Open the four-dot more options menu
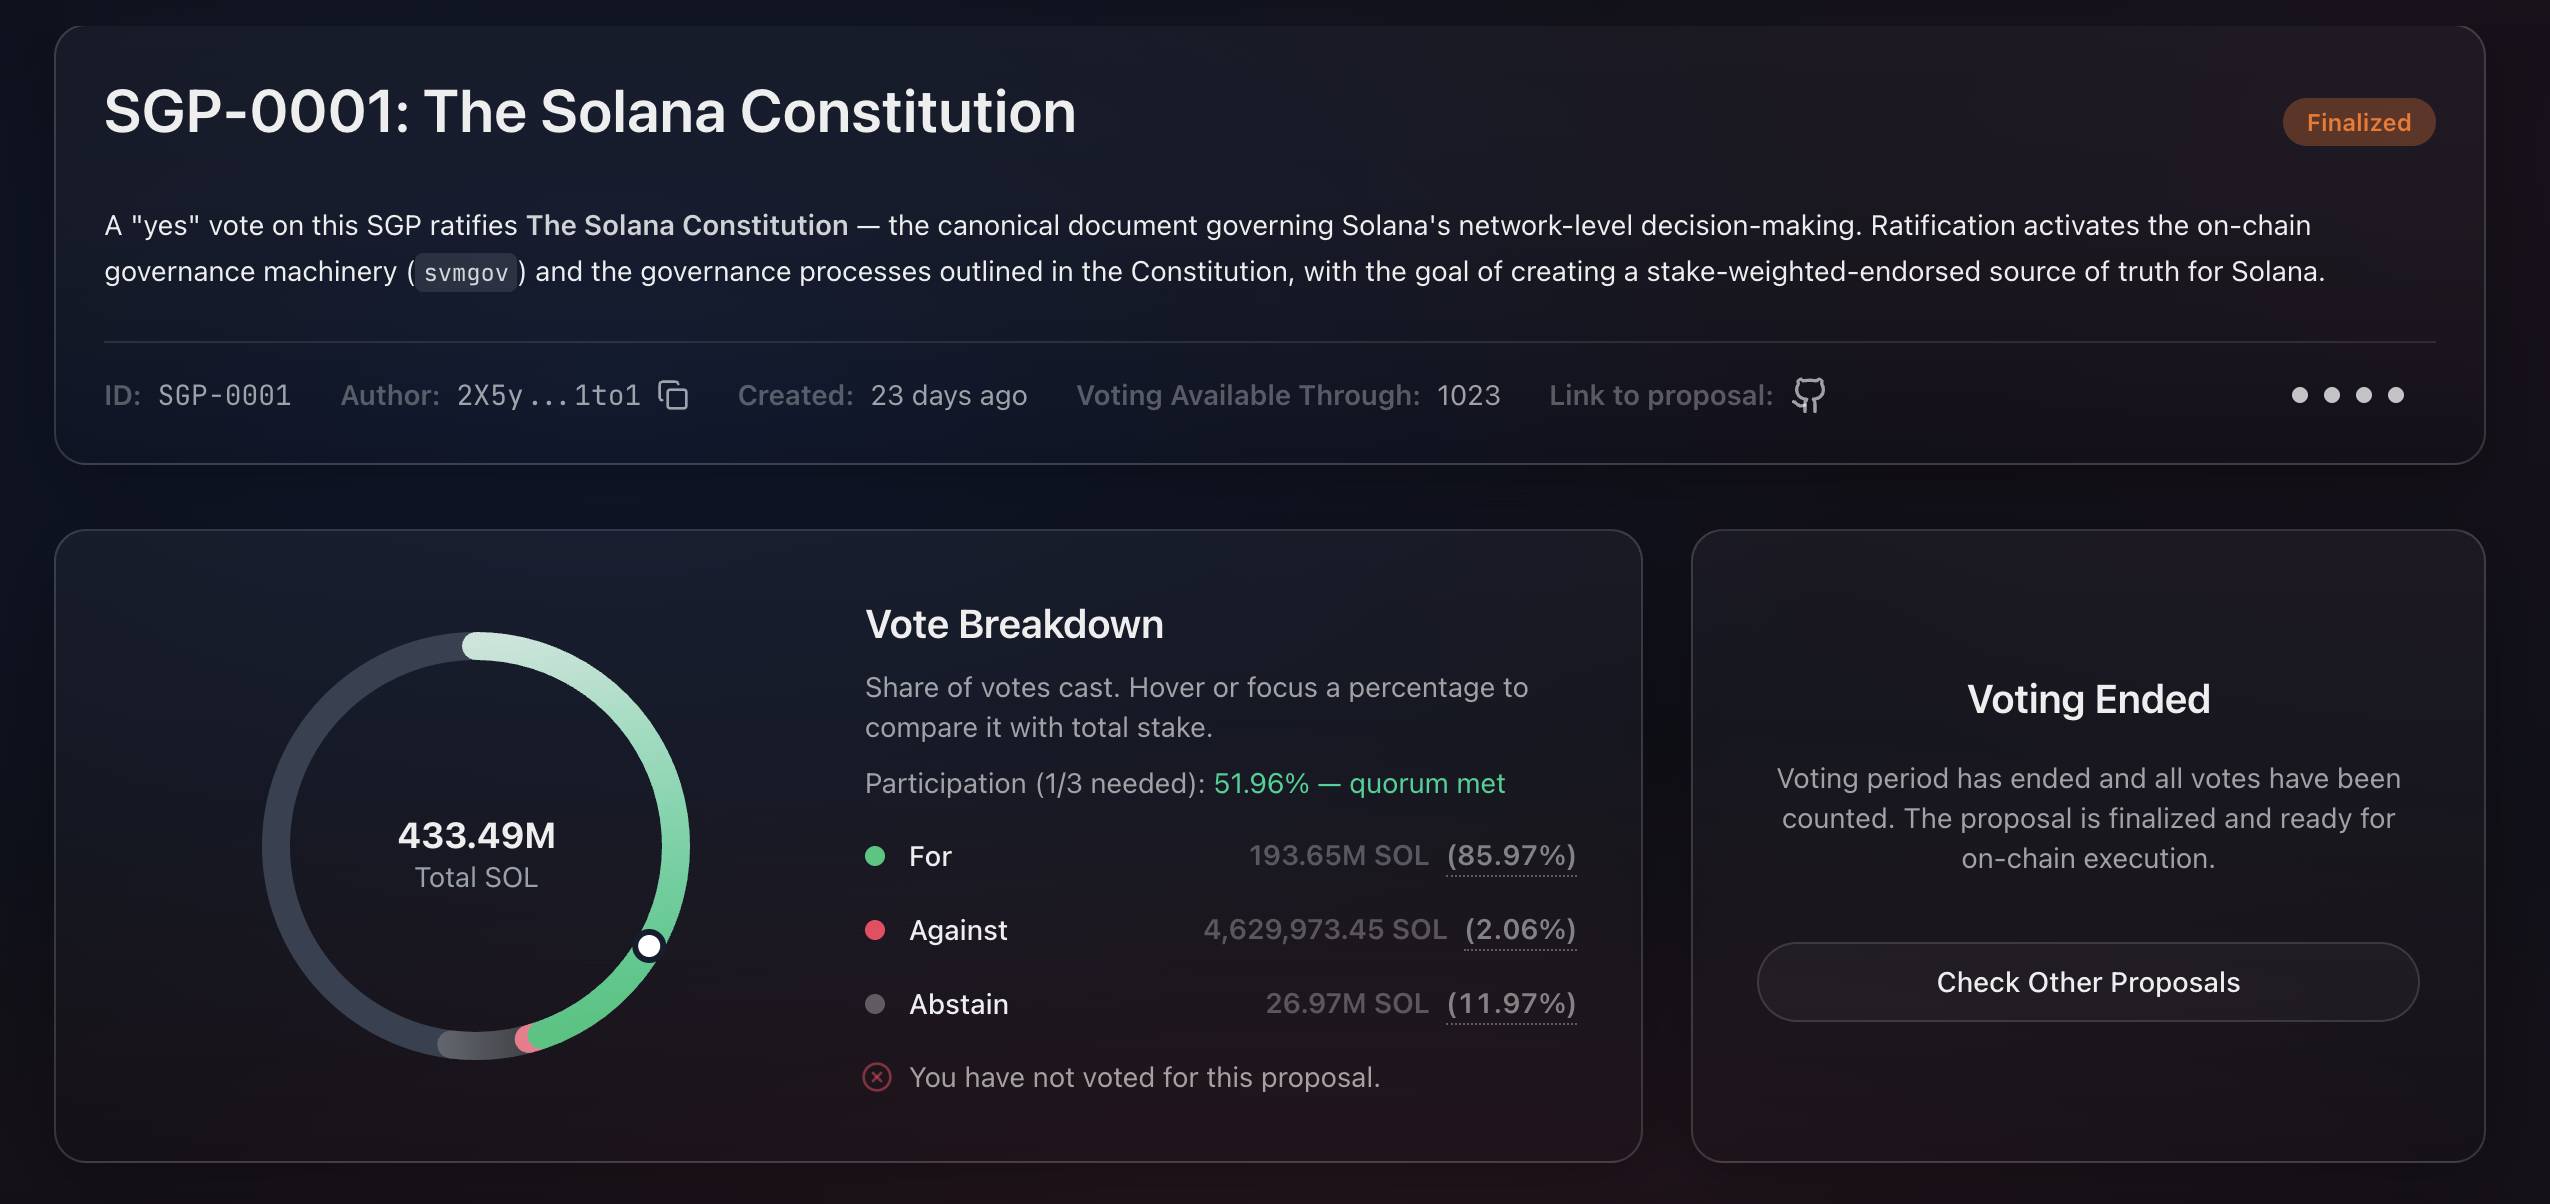Image resolution: width=2550 pixels, height=1204 pixels. point(2347,395)
